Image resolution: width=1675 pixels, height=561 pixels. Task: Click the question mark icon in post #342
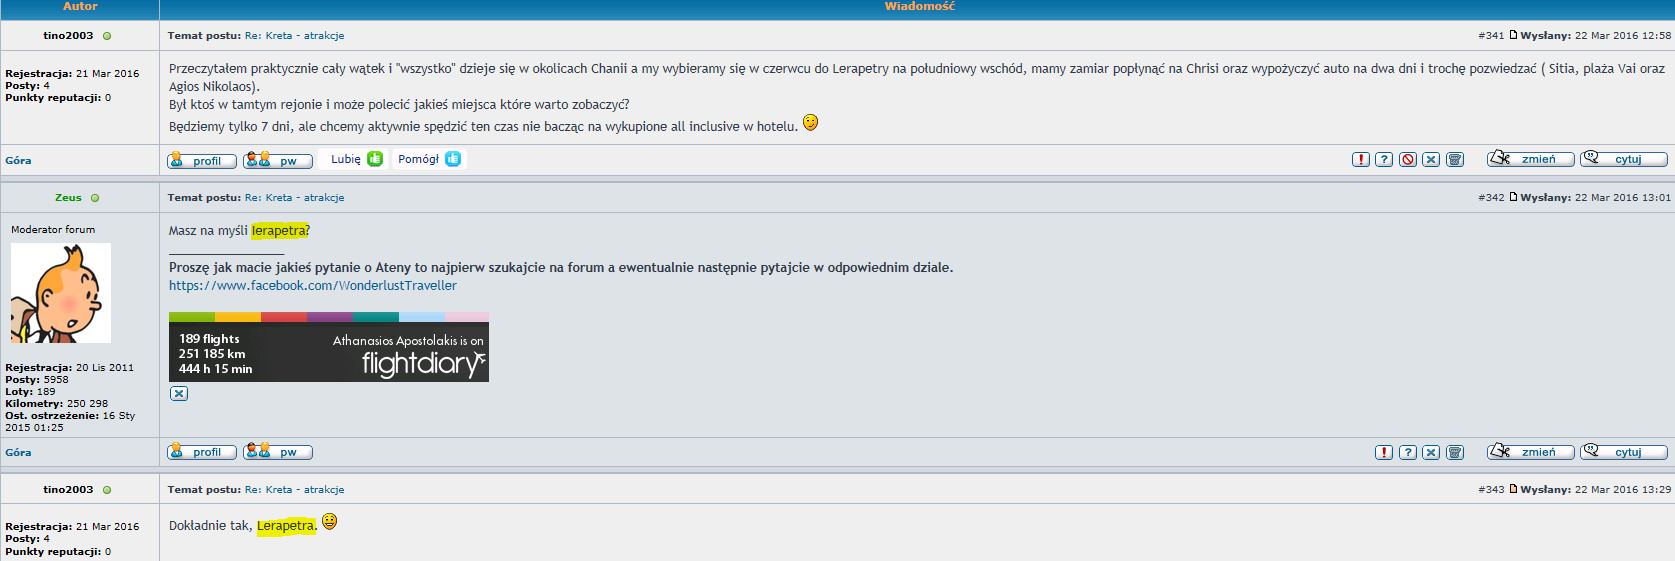point(1408,452)
